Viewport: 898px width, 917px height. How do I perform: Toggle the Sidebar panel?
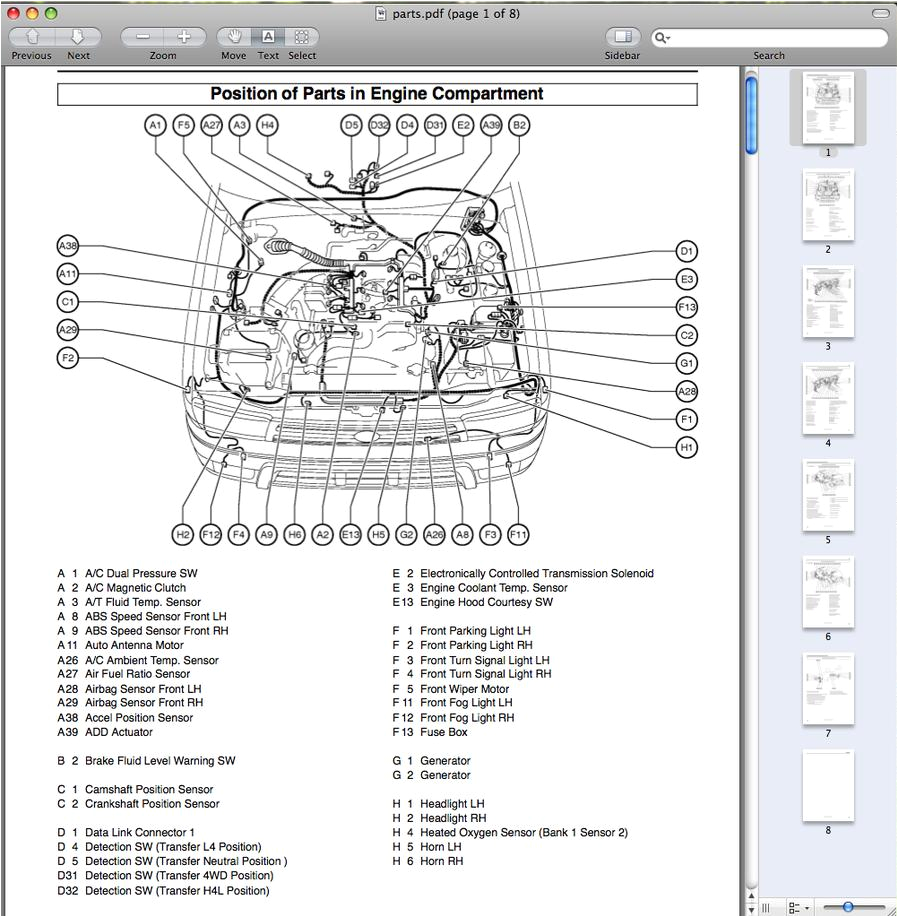click(622, 38)
